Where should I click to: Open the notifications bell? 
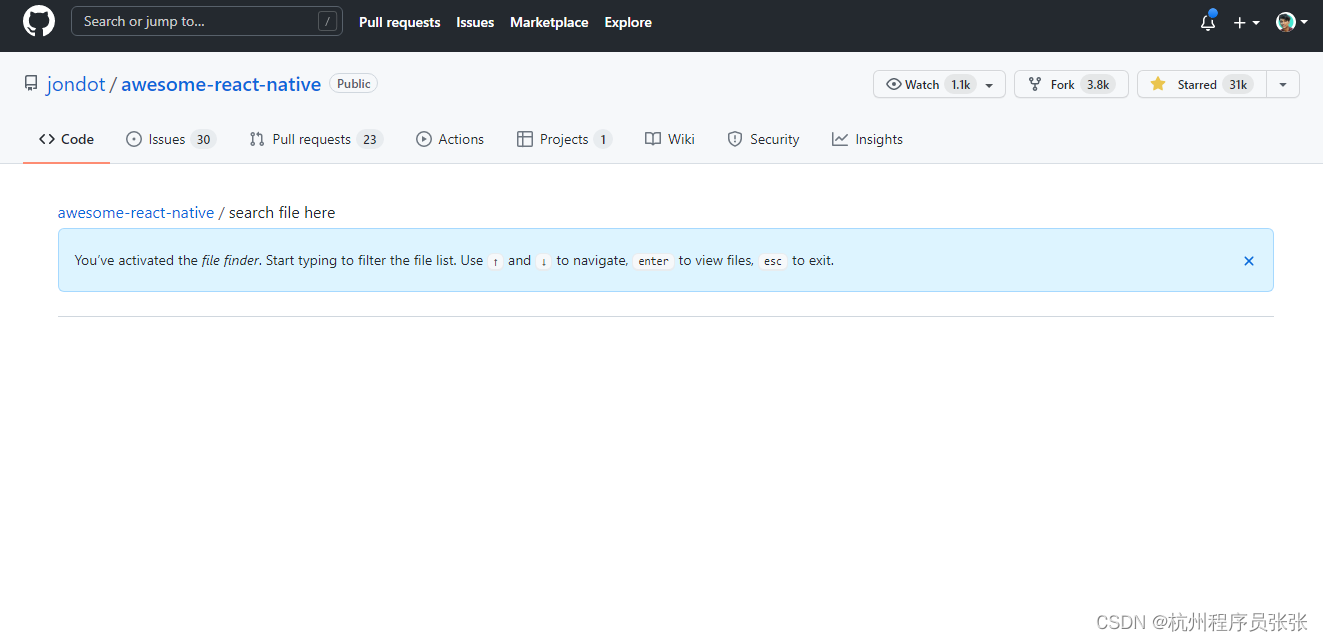click(1208, 22)
